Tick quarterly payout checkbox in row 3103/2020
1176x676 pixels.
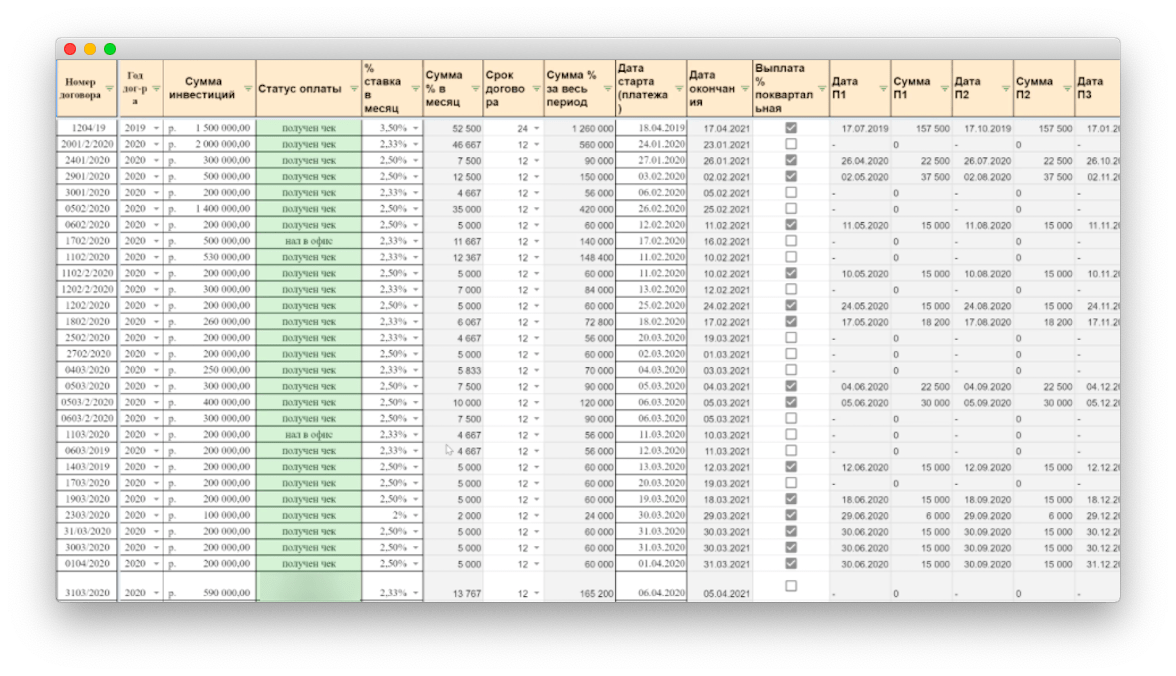click(791, 586)
